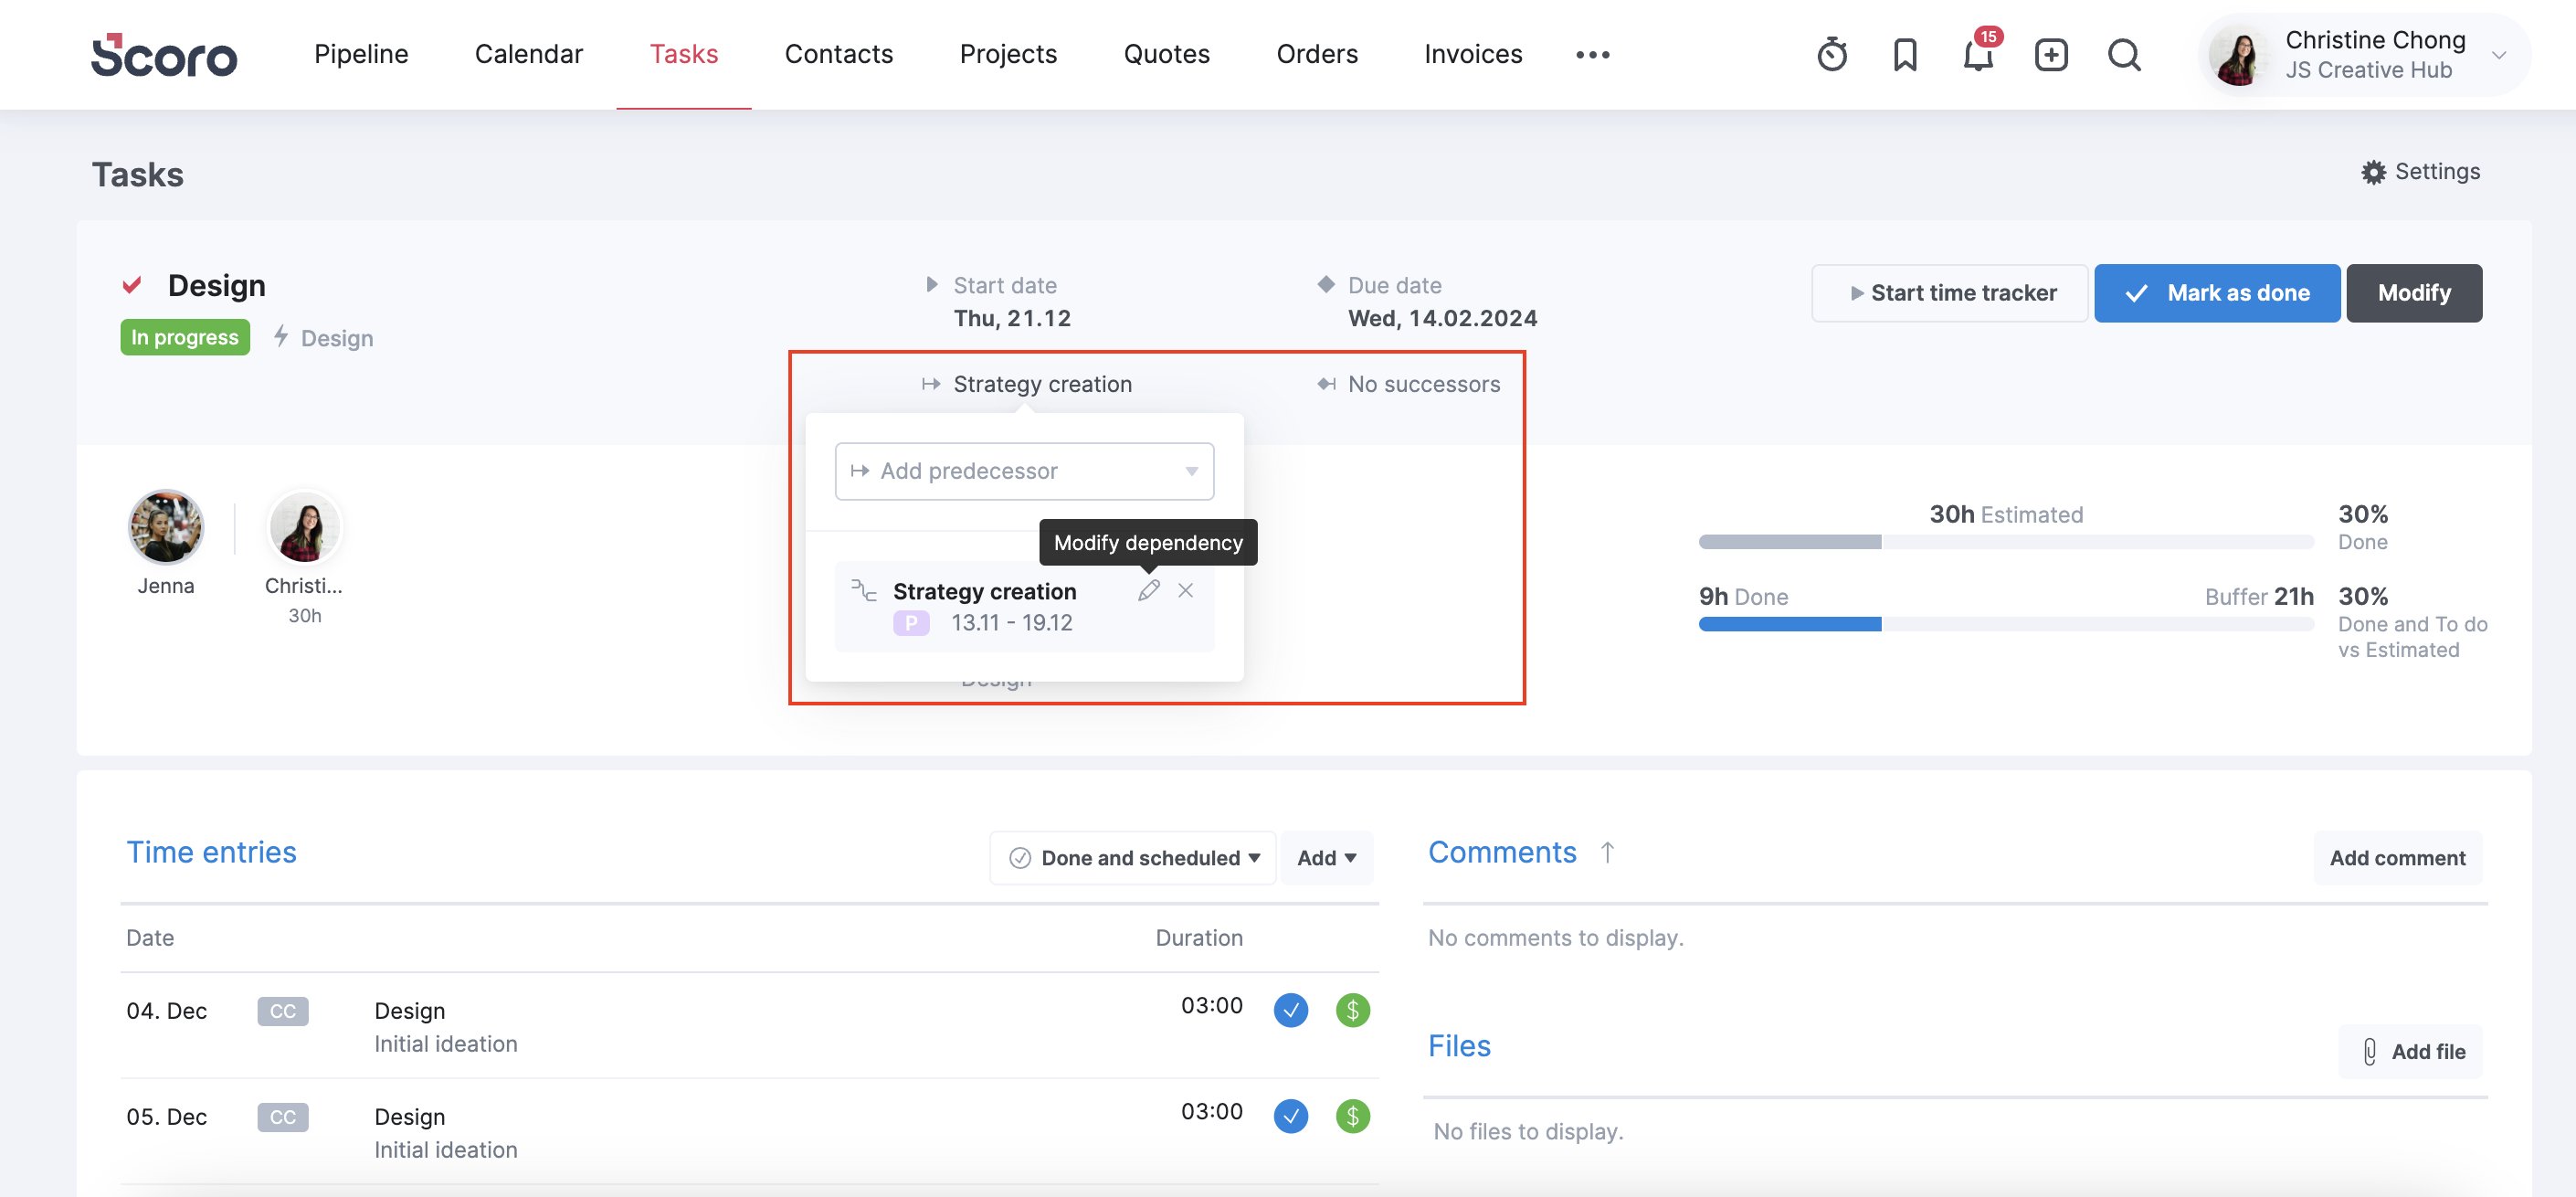Click the red checkmark beside Design title
The width and height of the screenshot is (2576, 1197).
(x=132, y=285)
